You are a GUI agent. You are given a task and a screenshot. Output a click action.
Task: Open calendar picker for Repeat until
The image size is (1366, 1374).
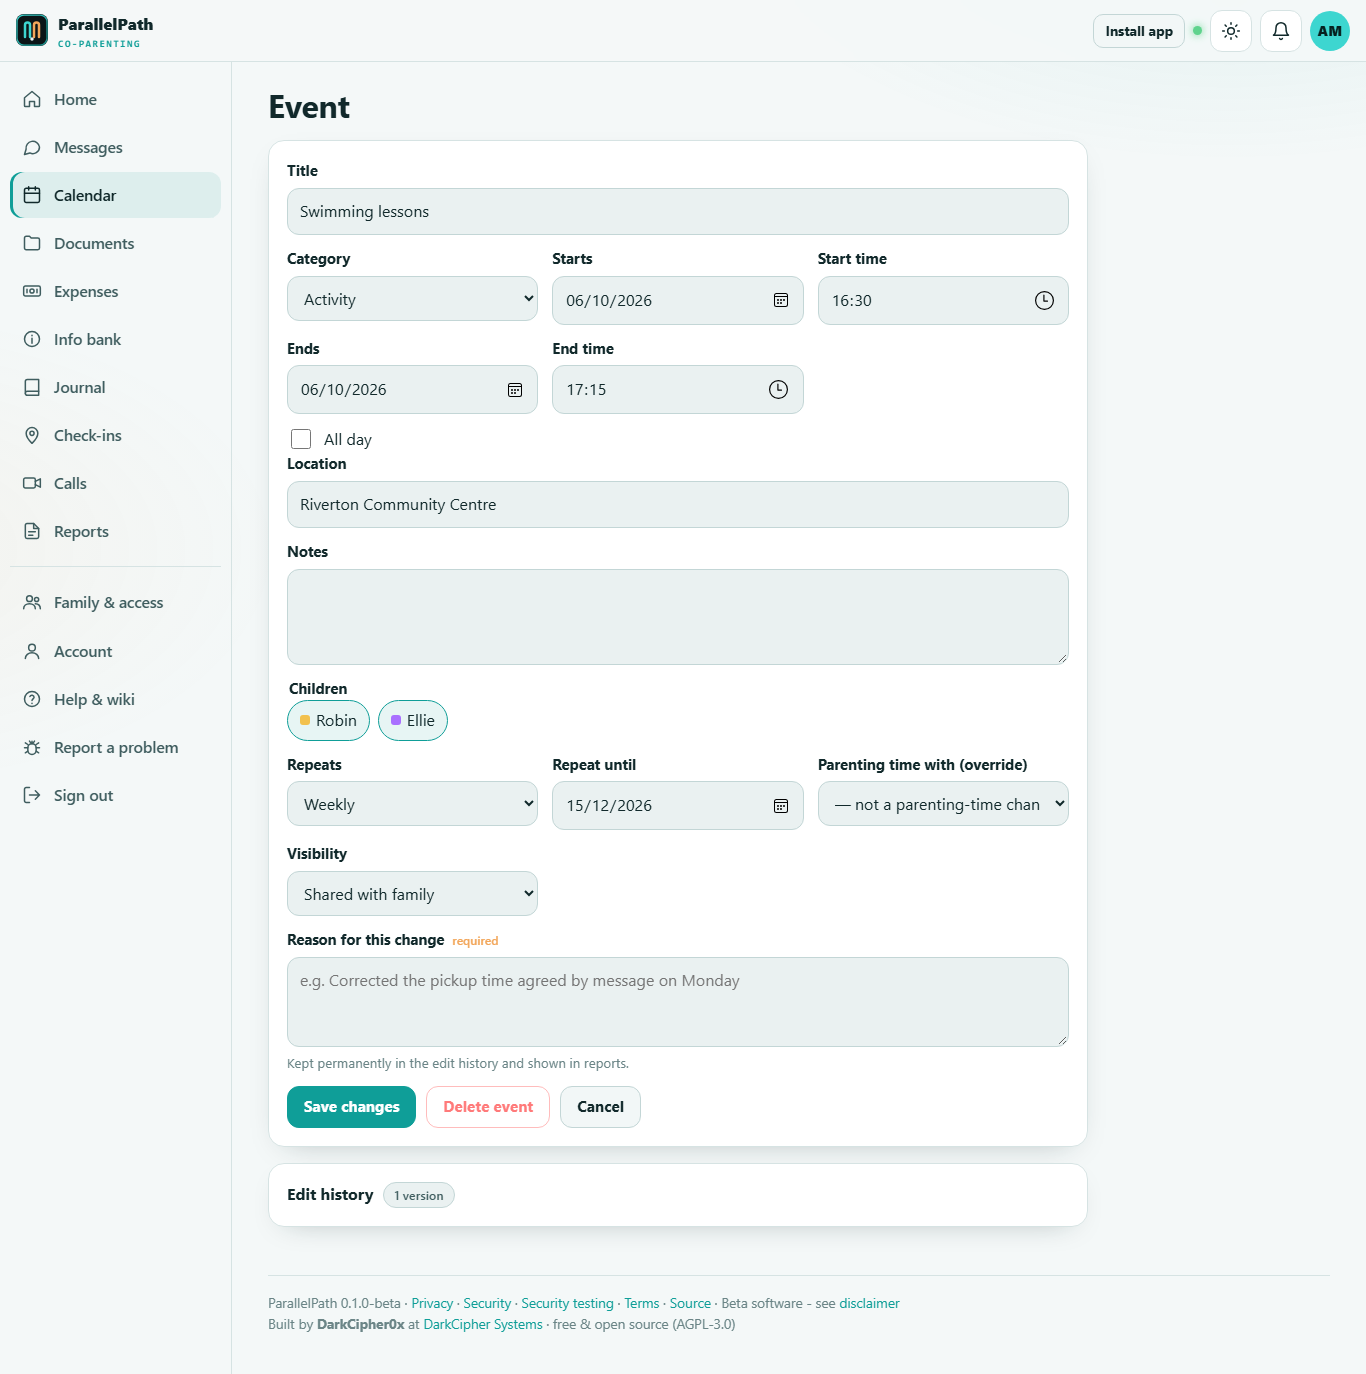[781, 806]
